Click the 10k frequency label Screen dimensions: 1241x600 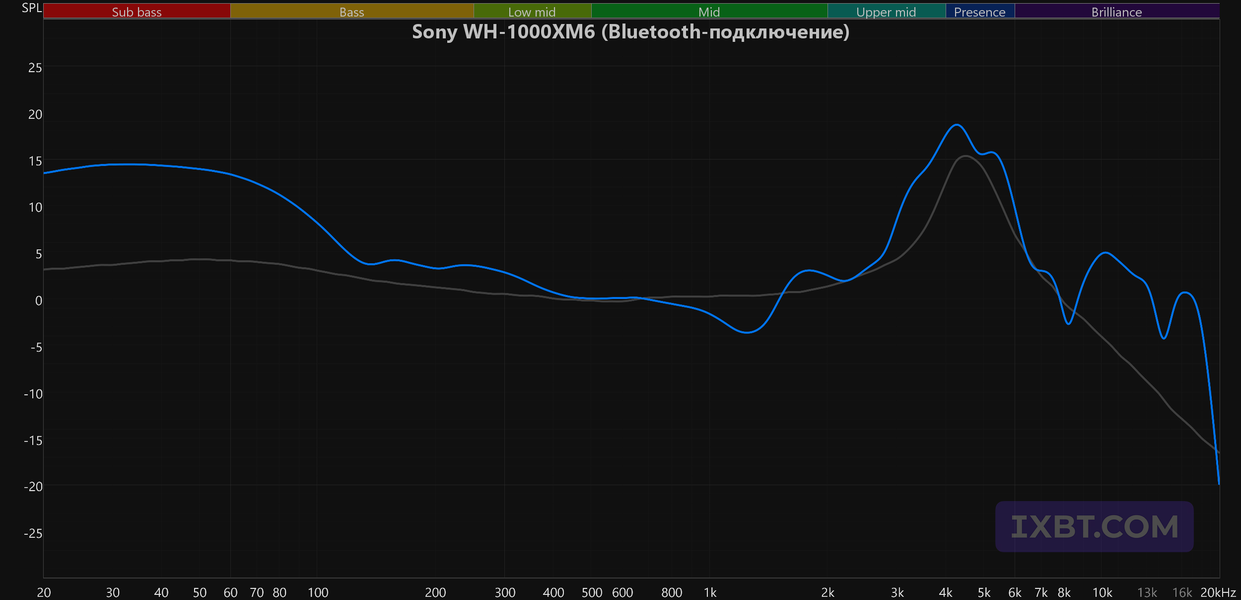pos(1102,592)
